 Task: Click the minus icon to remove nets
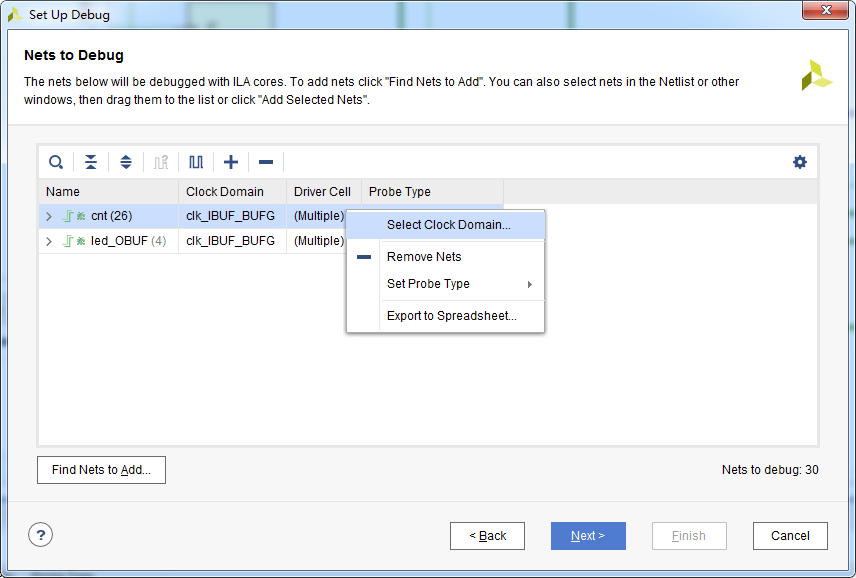[x=266, y=162]
